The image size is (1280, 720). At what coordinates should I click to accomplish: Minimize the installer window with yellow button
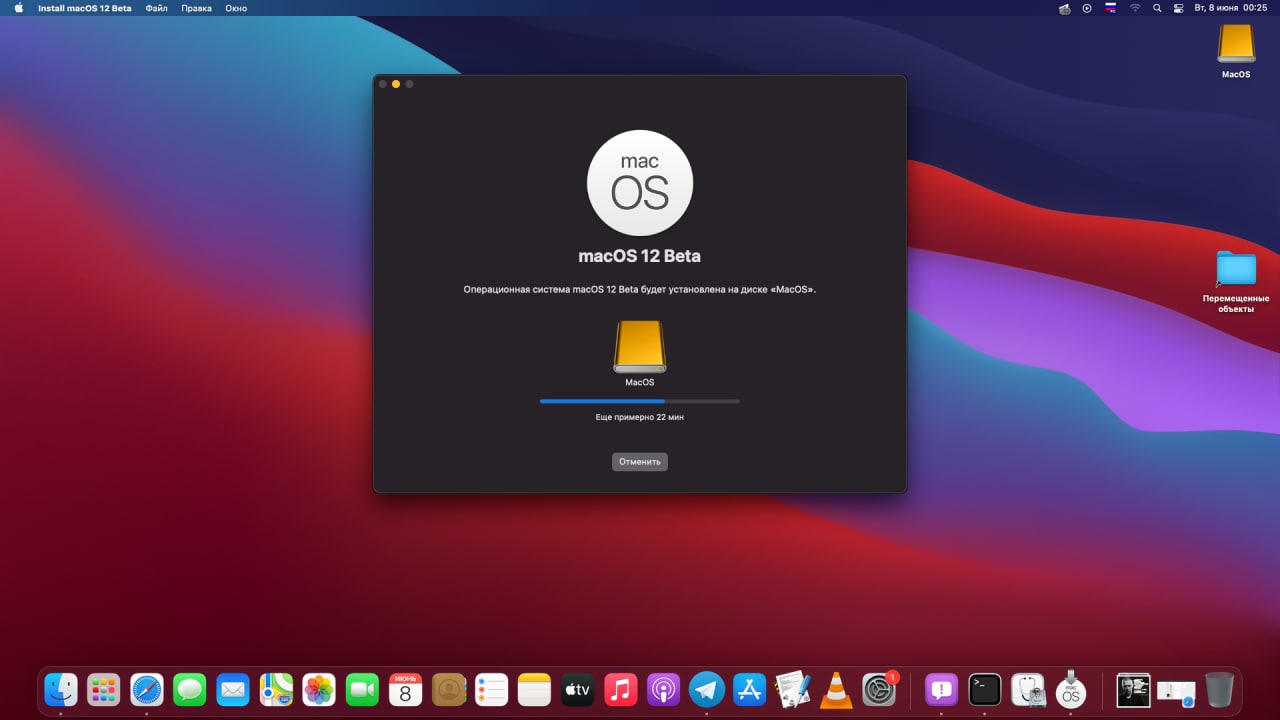pyautogui.click(x=396, y=84)
